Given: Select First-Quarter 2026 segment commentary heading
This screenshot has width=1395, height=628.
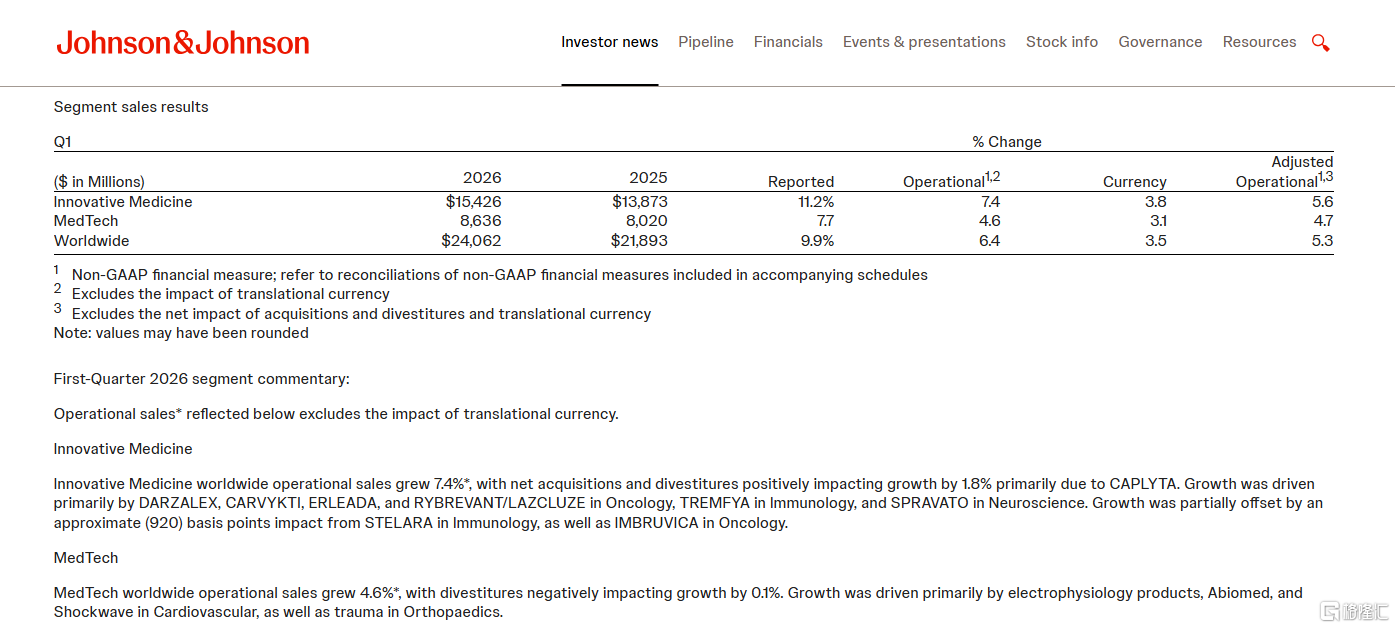Looking at the screenshot, I should (202, 379).
